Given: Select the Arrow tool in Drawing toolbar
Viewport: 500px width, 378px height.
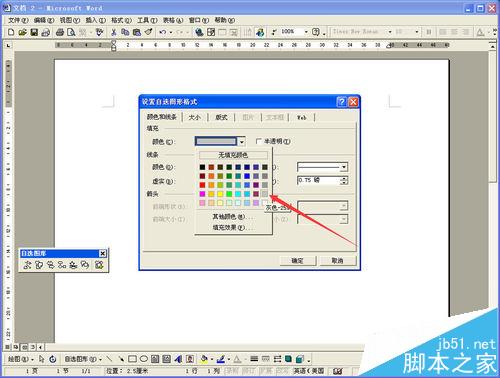Looking at the screenshot, I should coord(121,359).
